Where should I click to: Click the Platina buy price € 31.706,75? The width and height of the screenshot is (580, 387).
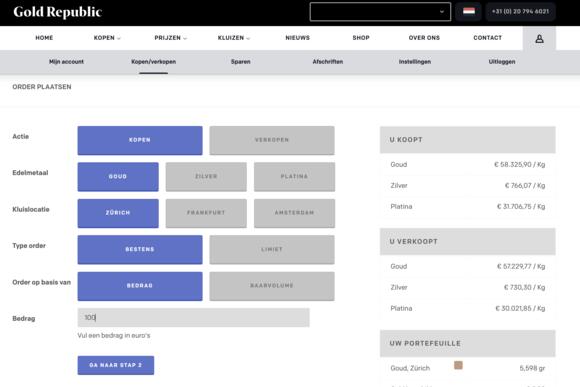521,206
